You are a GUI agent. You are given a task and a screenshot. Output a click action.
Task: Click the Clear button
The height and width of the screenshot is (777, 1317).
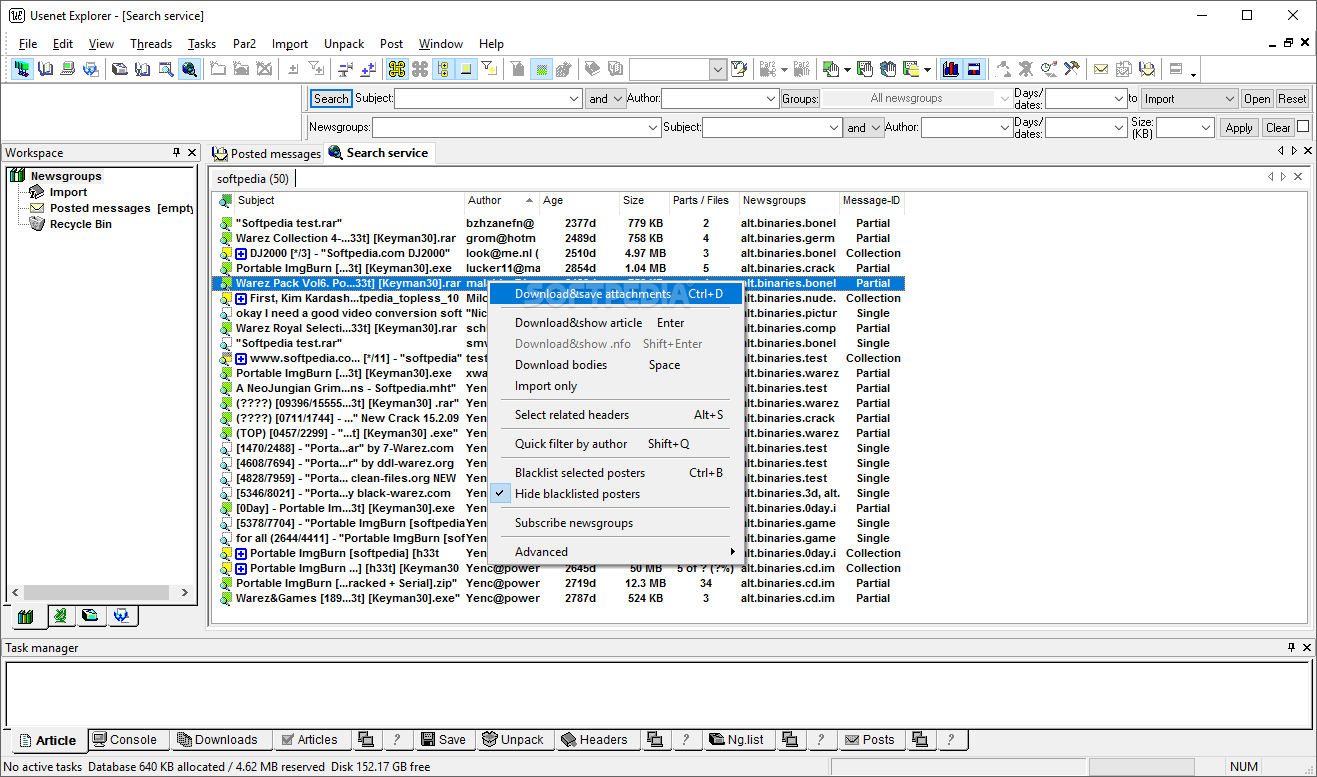point(1278,128)
